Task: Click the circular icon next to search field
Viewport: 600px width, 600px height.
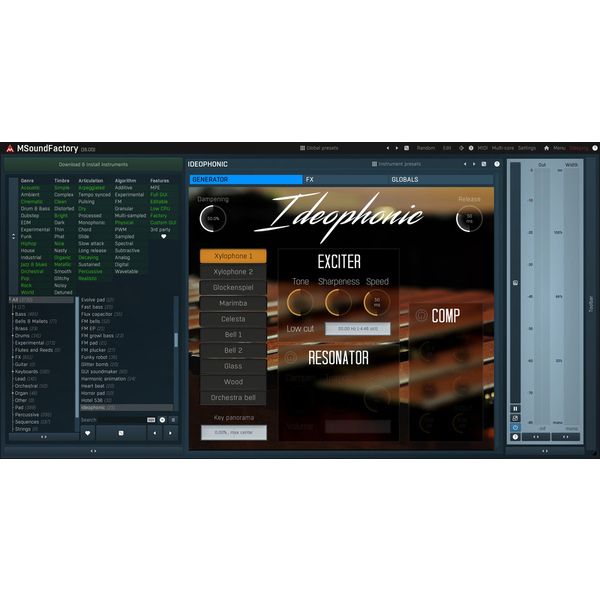Action: pos(162,420)
